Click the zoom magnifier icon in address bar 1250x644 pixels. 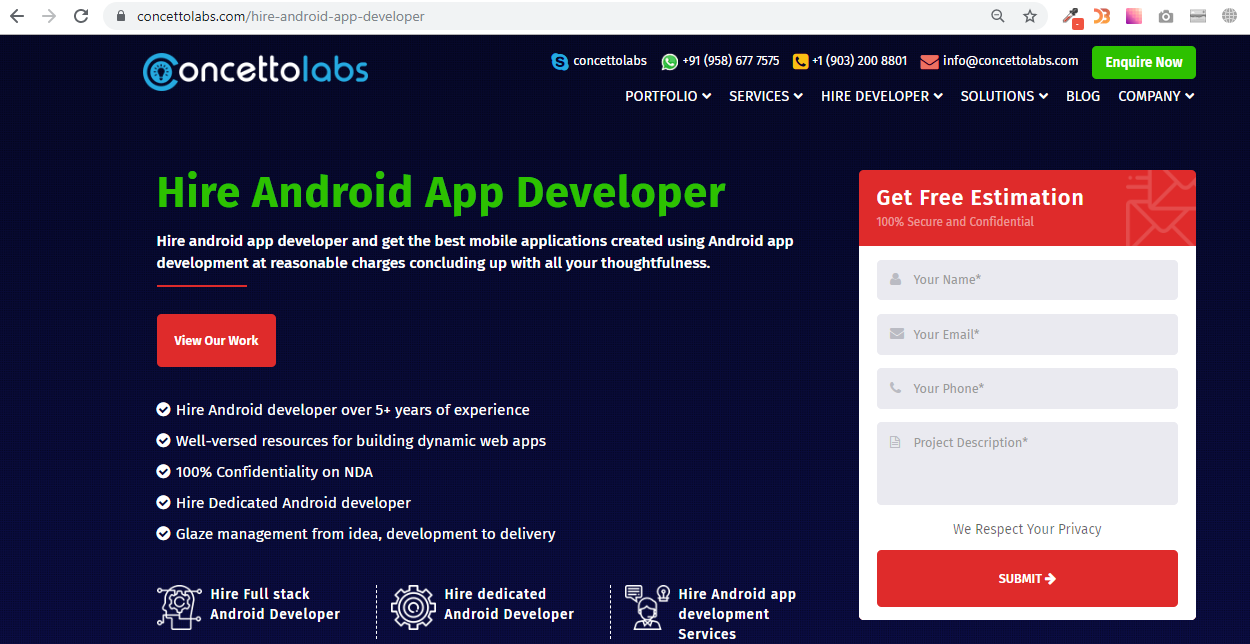[997, 16]
